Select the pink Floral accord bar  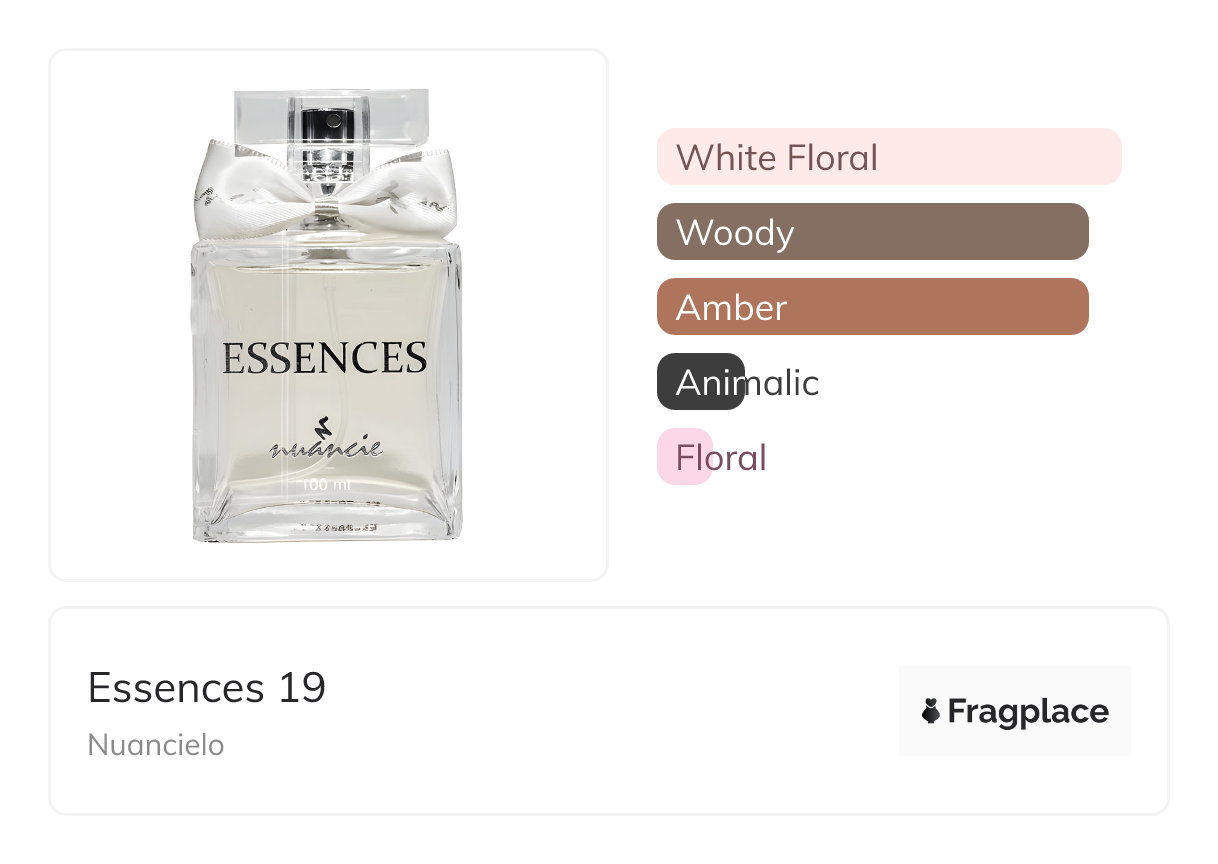coord(684,457)
